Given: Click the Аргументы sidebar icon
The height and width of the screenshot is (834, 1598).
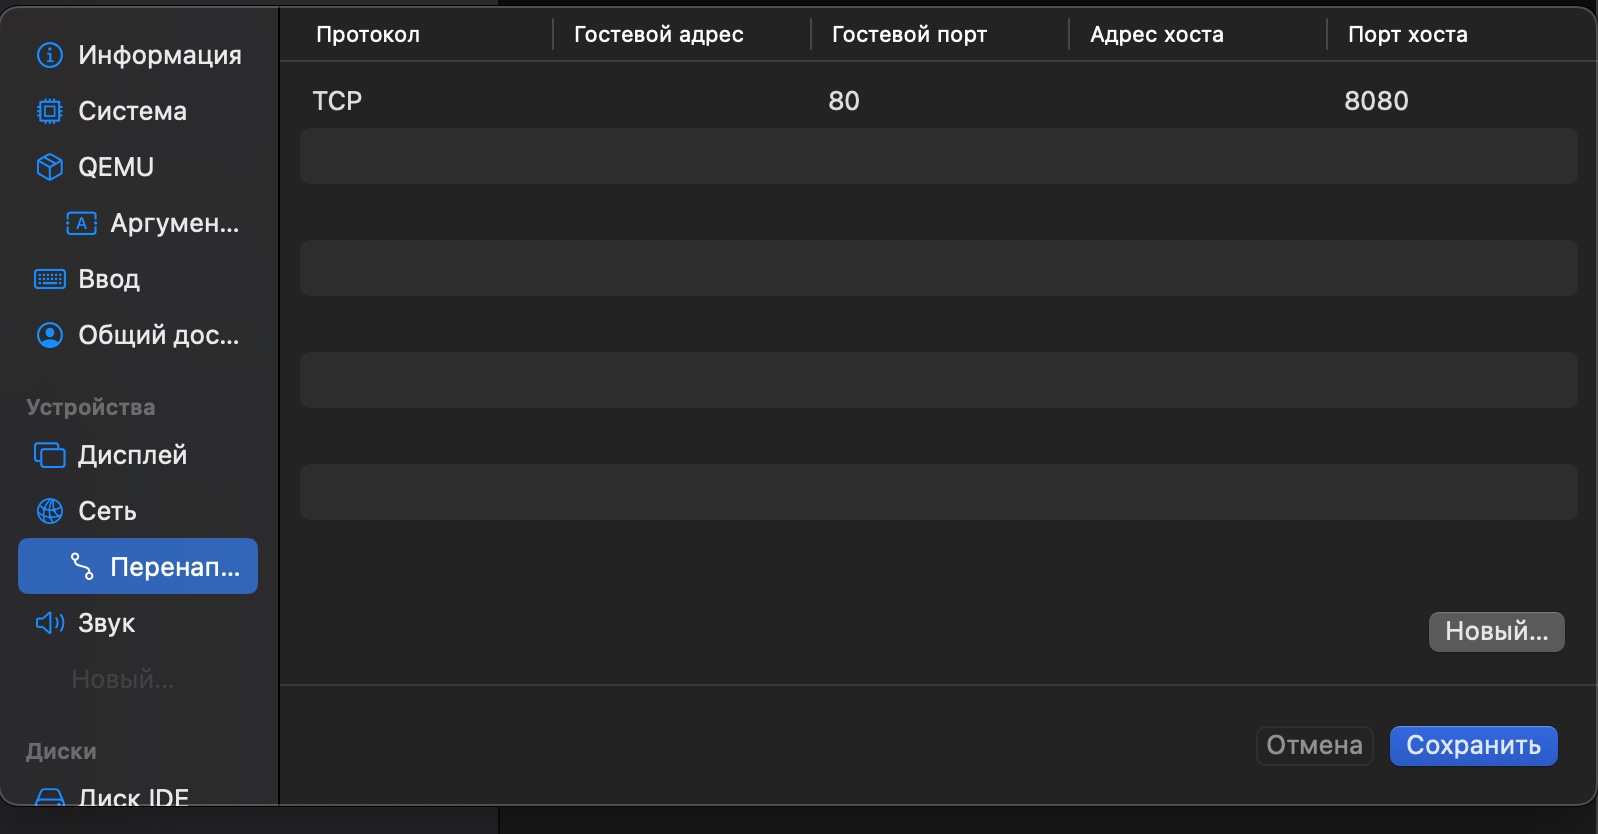Looking at the screenshot, I should (x=81, y=223).
